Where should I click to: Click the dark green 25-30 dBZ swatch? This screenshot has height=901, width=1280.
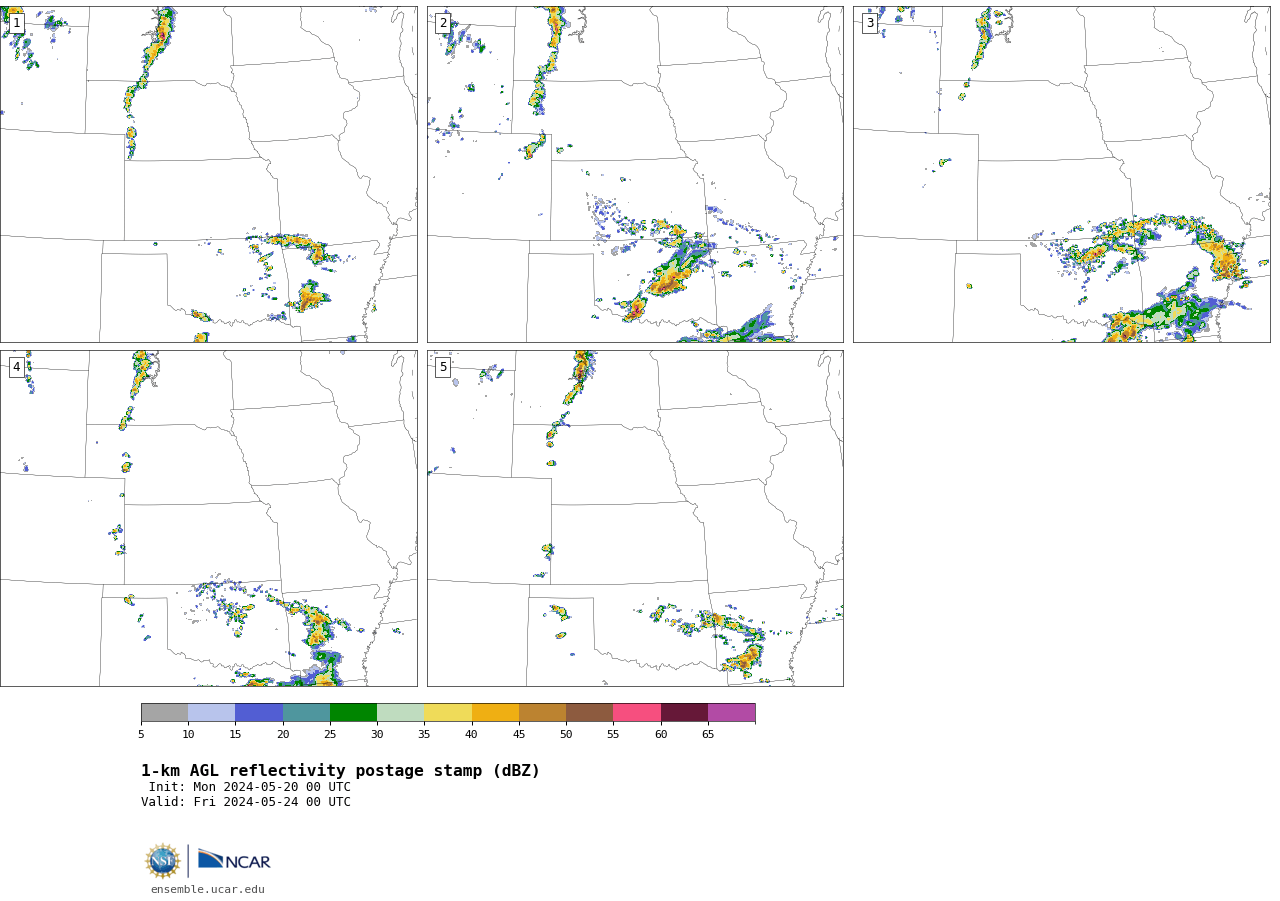[353, 713]
